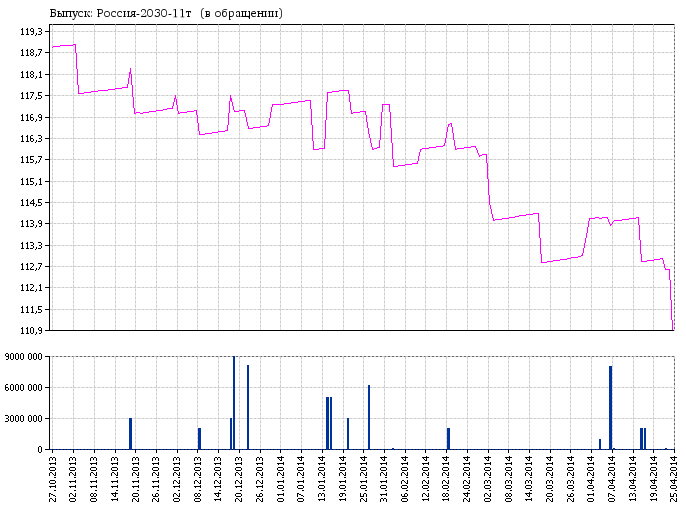
Task: Select the 25.04.2014 date label
Action: 674,477
